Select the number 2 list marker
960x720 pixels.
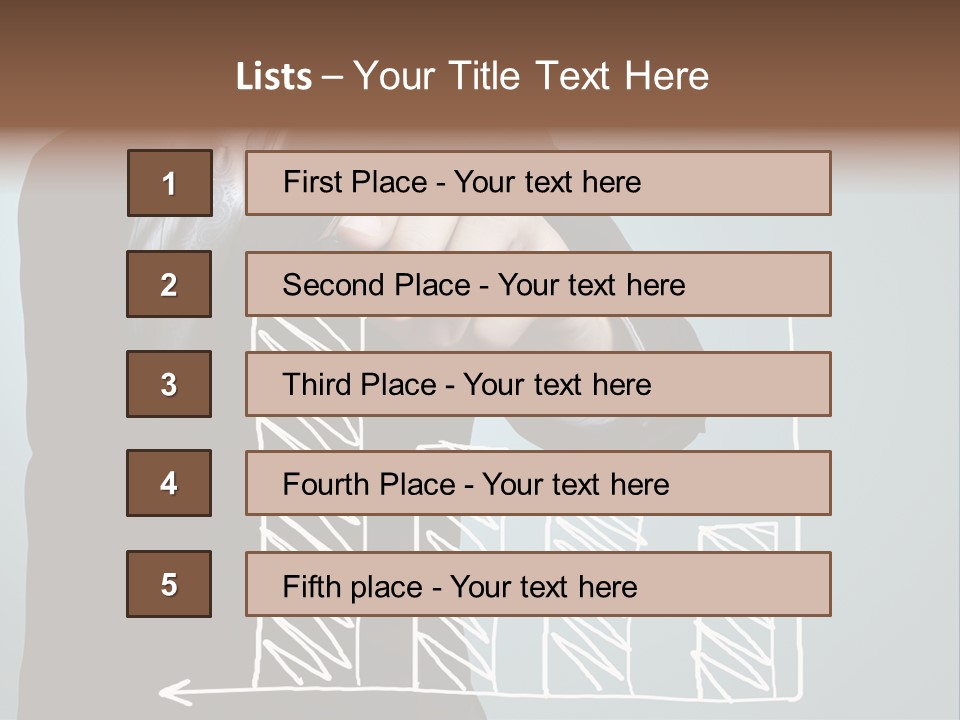[169, 284]
